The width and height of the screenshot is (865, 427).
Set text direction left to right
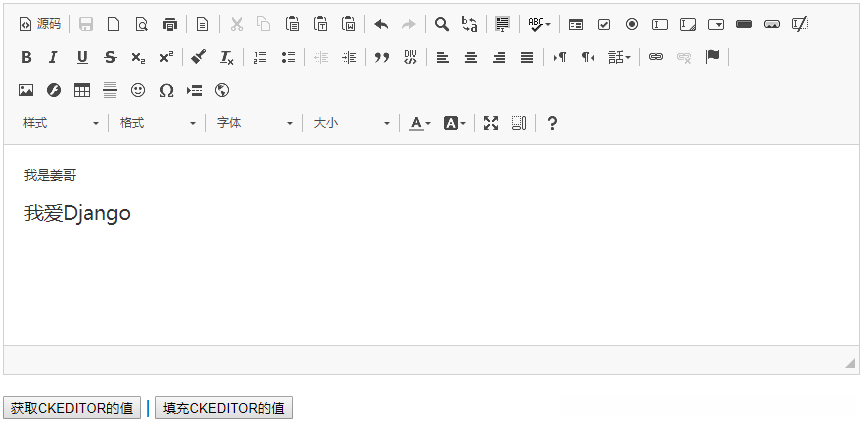pyautogui.click(x=559, y=57)
